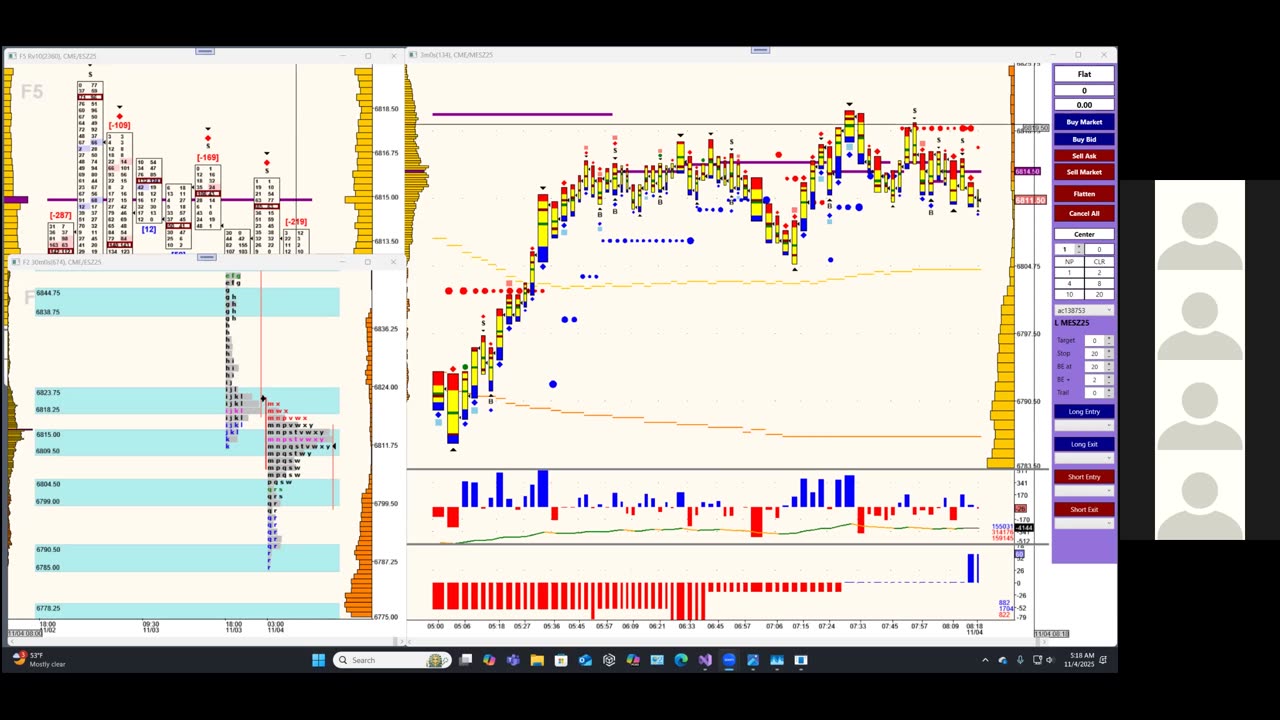1280x720 pixels.
Task: Click the Sell Ask button
Action: (1084, 156)
